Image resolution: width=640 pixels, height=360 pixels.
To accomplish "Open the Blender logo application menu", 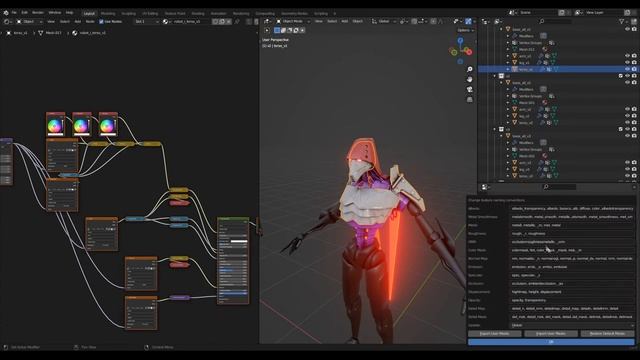I will coord(6,13).
